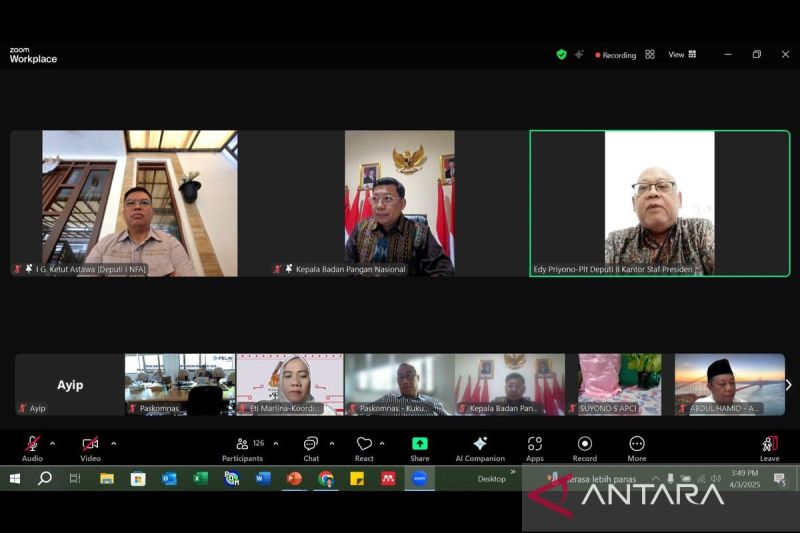Open the Participants list
Screen dimensions: 800x533
pos(242,448)
